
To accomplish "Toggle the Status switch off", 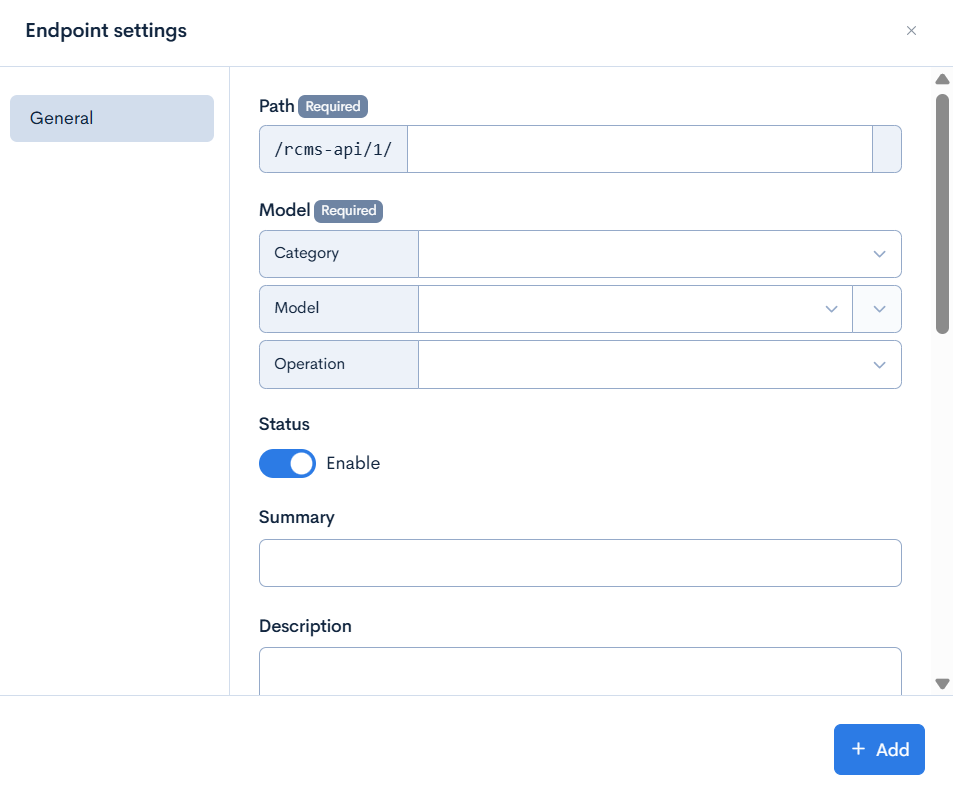I will [287, 463].
